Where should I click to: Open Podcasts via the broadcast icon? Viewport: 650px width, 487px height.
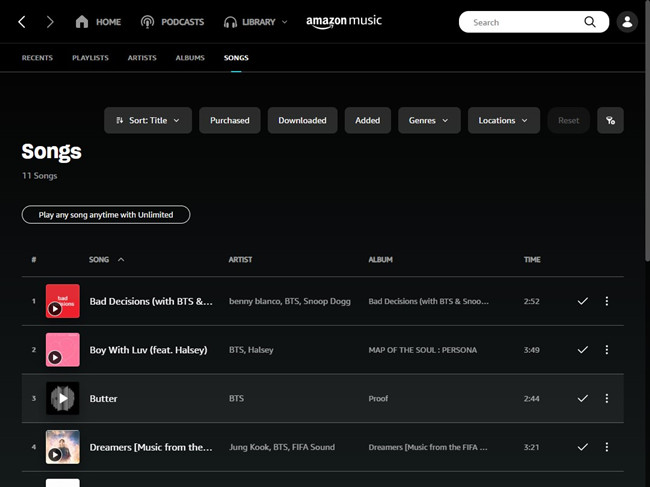click(147, 22)
